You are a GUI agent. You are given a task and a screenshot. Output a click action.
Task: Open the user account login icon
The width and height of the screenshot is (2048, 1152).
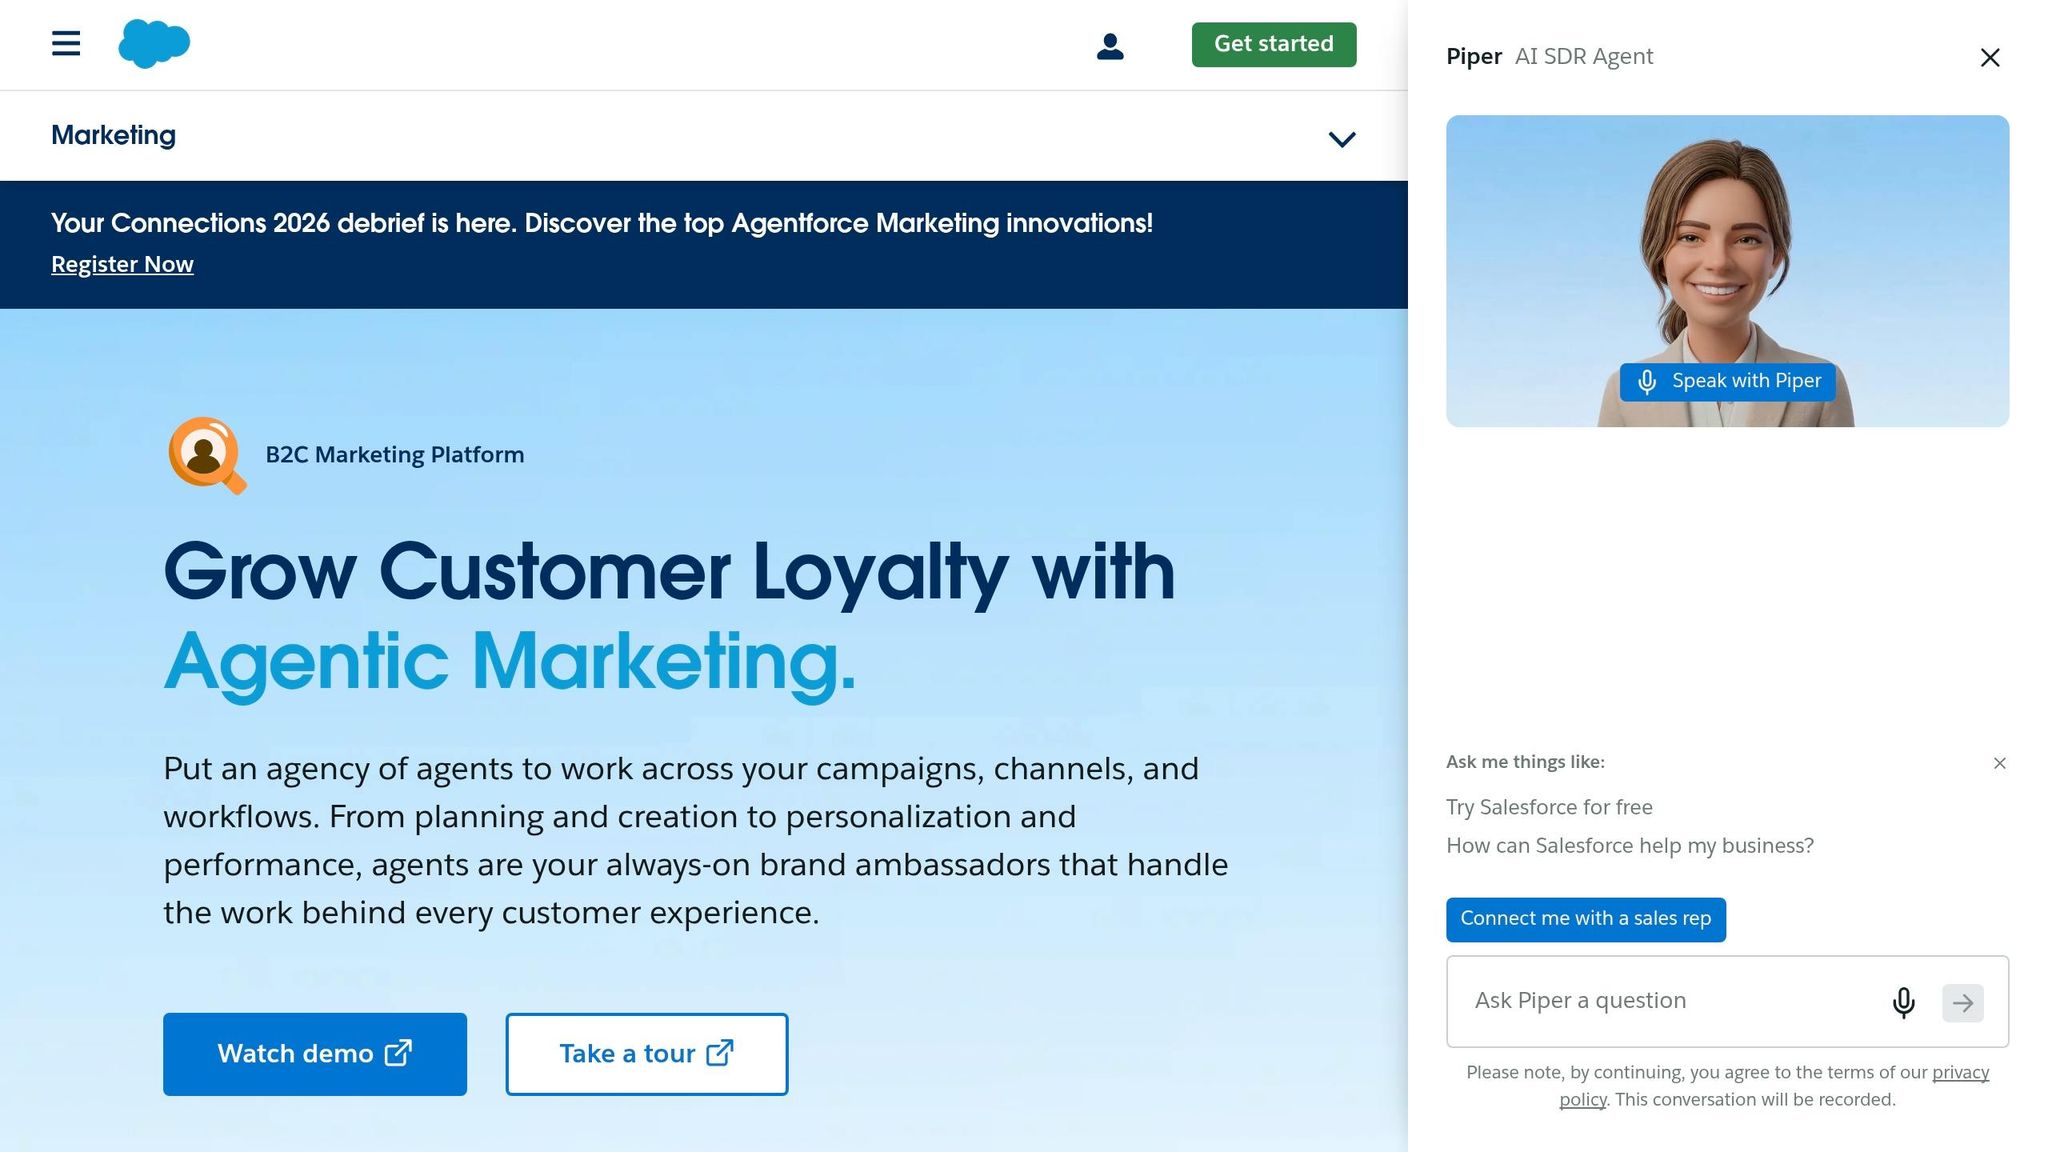[x=1110, y=46]
